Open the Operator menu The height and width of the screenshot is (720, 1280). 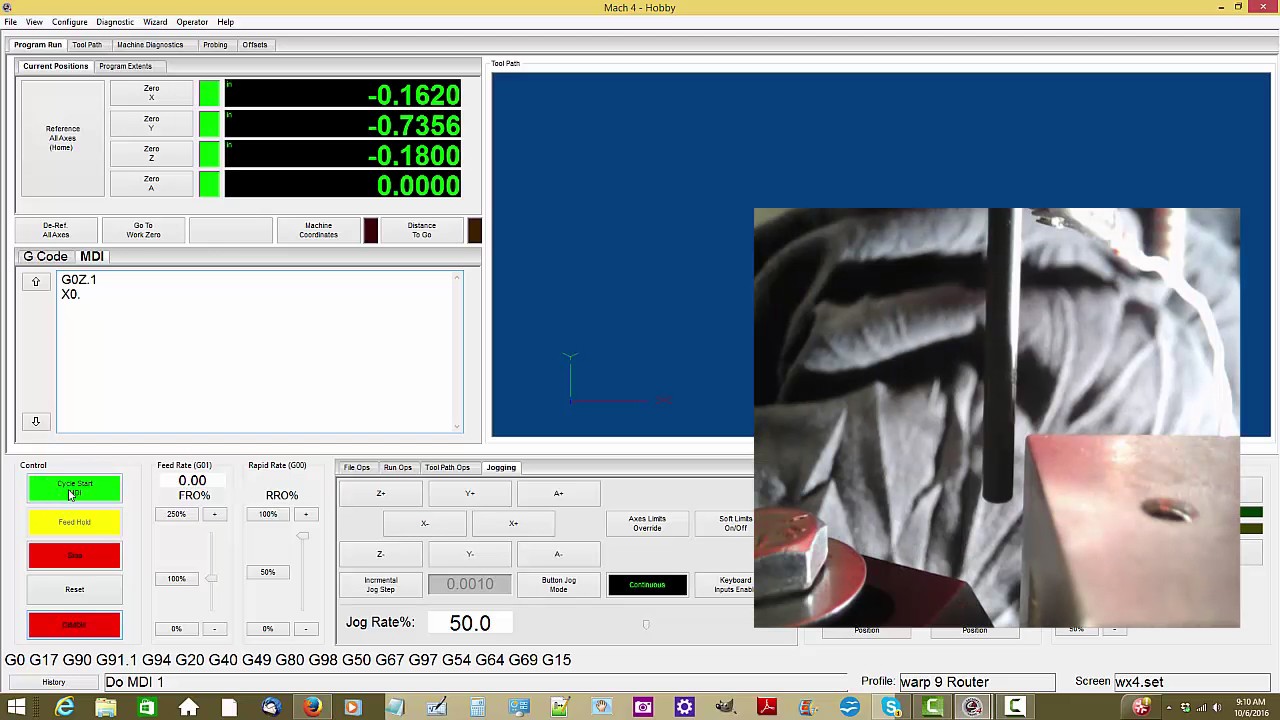pos(192,22)
